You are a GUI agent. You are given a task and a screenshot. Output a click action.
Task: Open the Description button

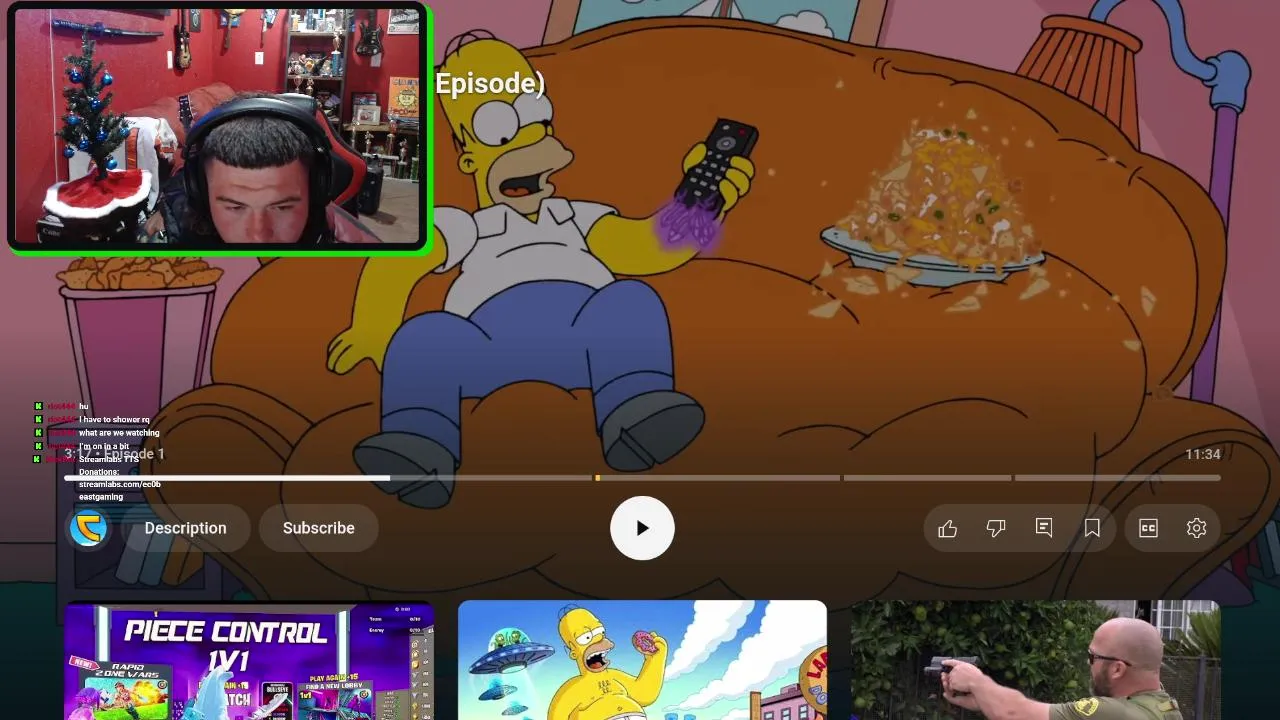[x=185, y=528]
